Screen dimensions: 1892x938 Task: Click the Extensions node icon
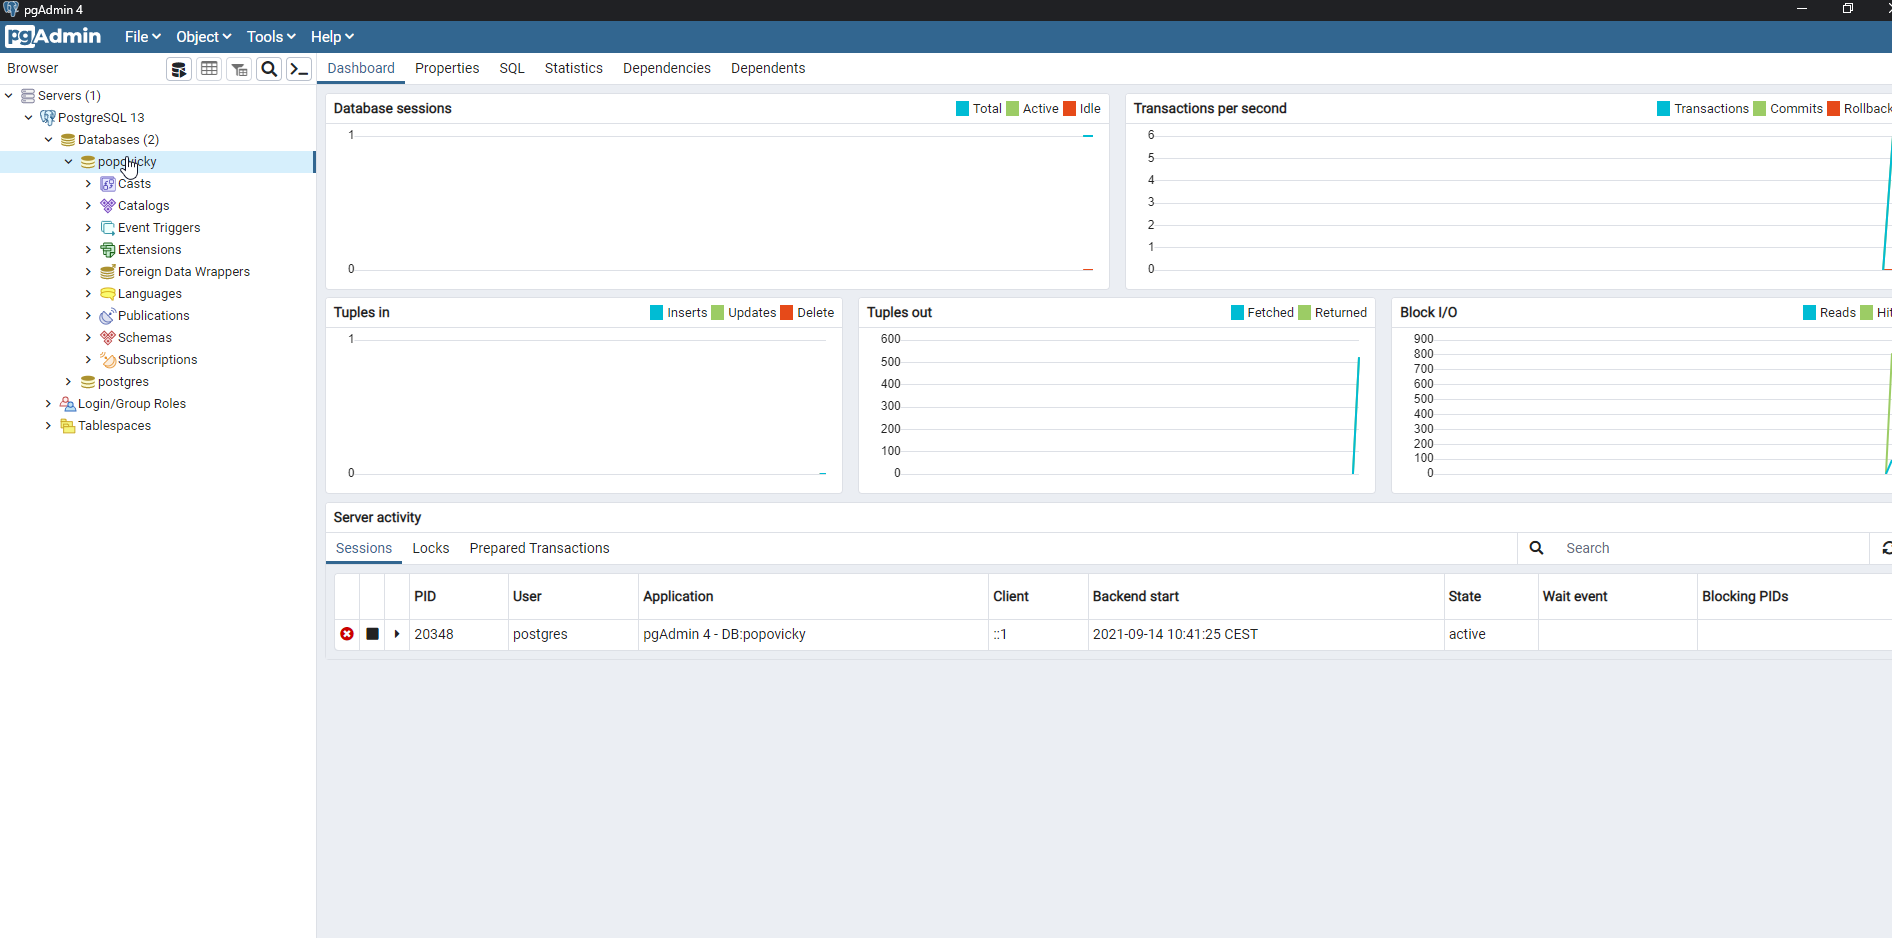[x=108, y=250]
